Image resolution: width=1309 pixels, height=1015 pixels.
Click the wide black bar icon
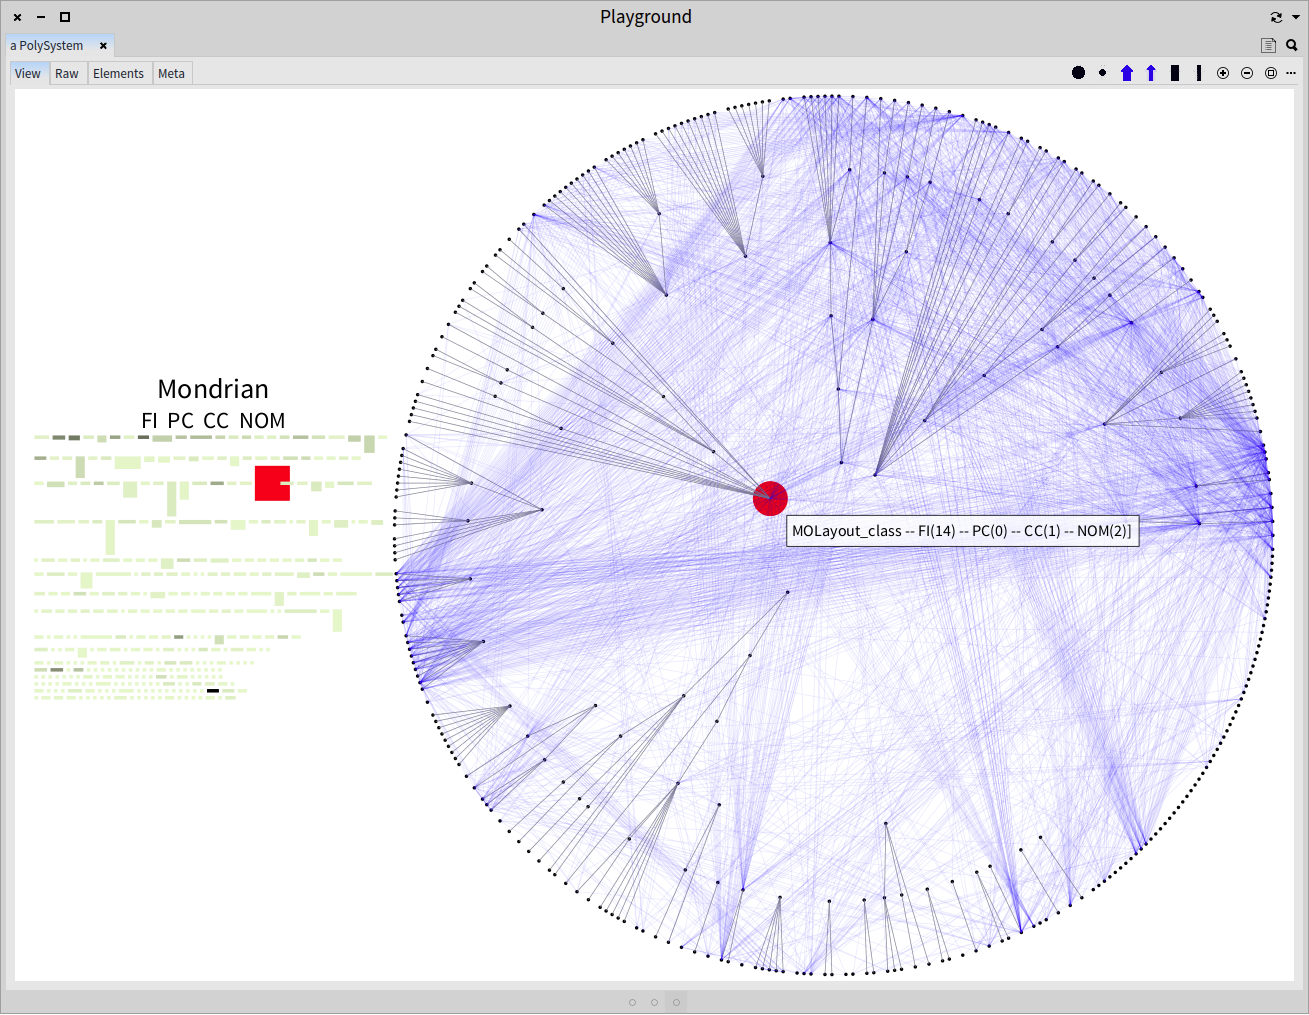click(x=1175, y=73)
